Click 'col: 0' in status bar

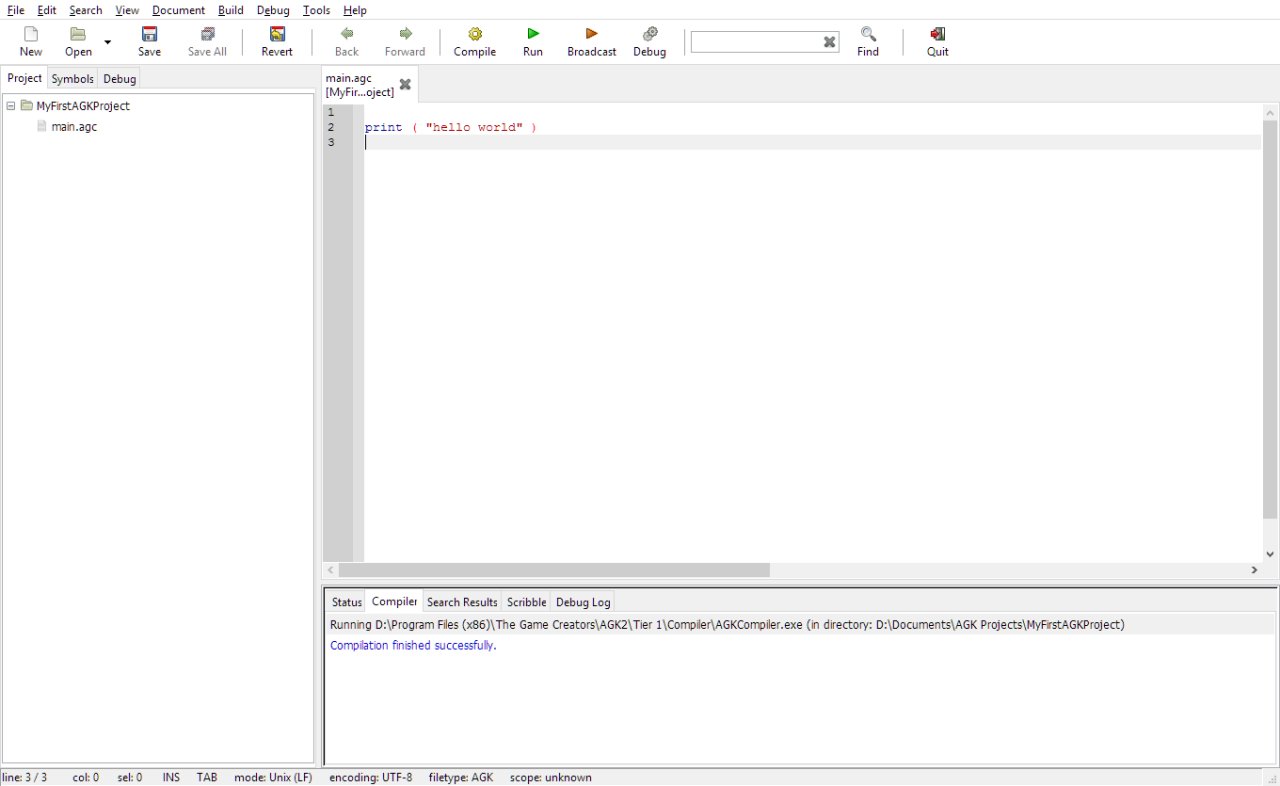point(86,777)
